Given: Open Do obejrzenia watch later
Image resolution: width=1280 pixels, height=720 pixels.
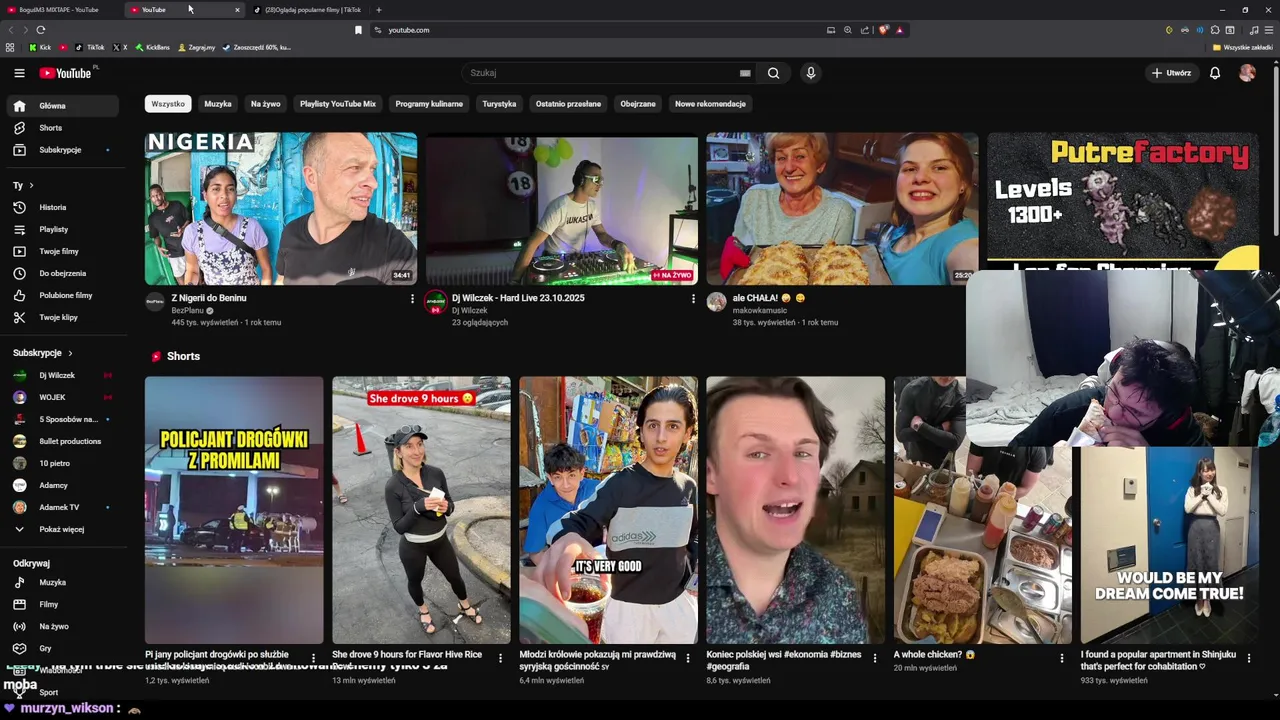Looking at the screenshot, I should pyautogui.click(x=62, y=274).
